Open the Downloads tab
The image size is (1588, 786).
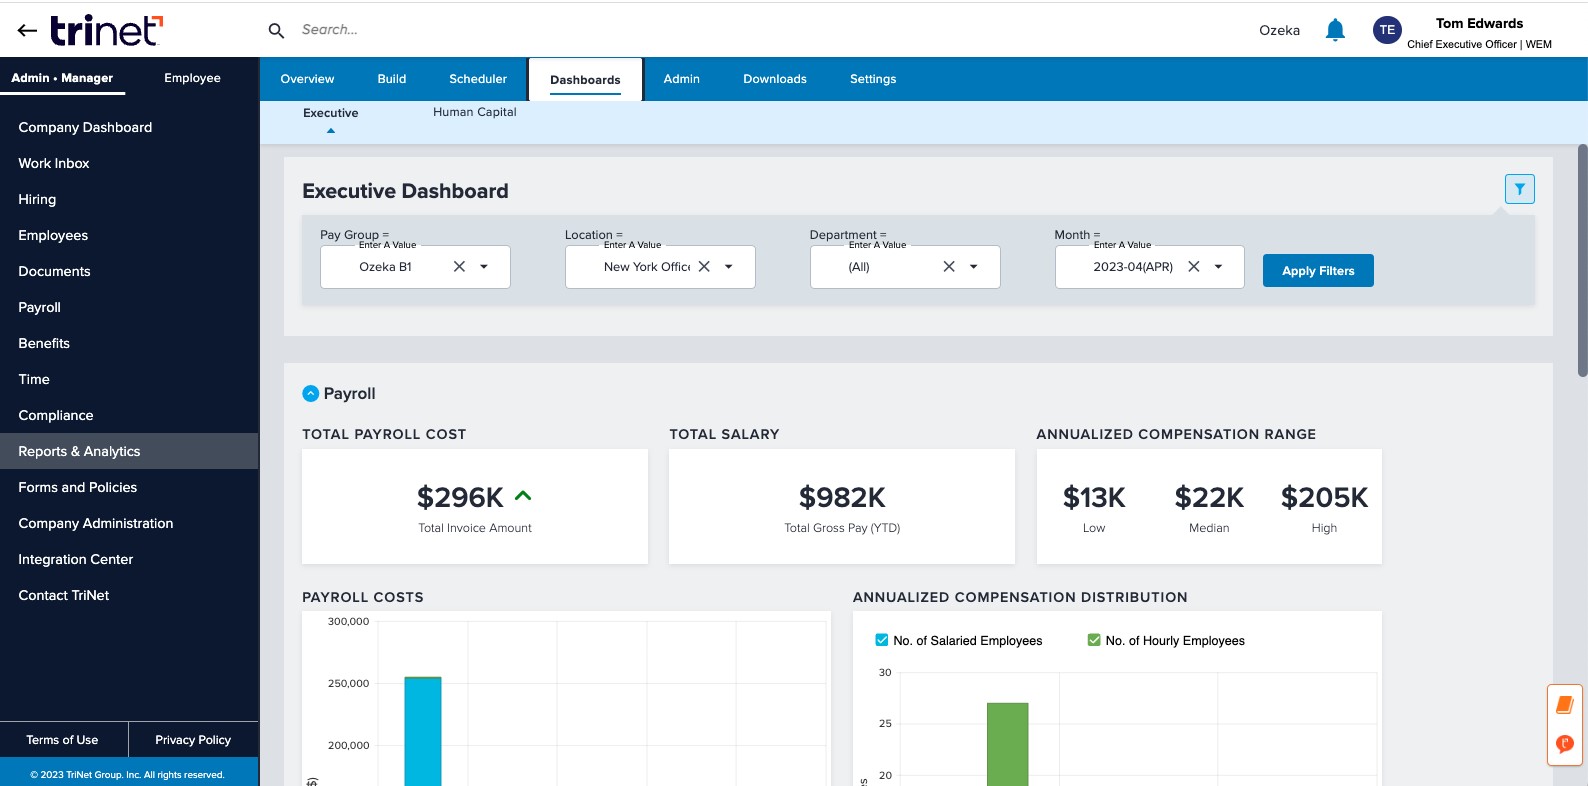tap(775, 79)
